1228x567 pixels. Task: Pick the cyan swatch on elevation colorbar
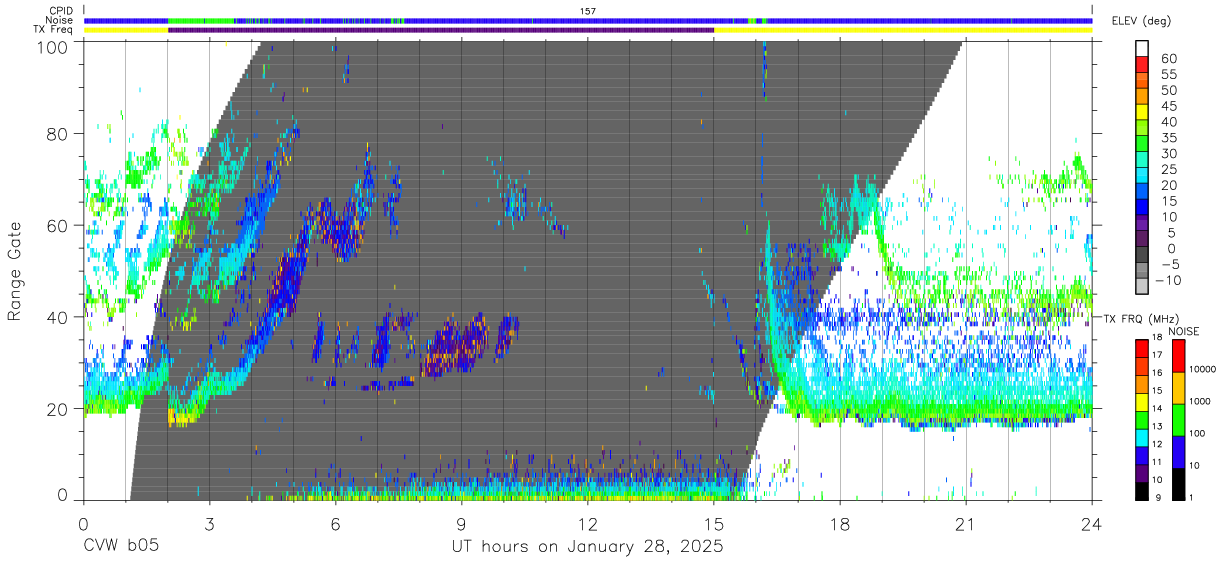pos(1143,177)
